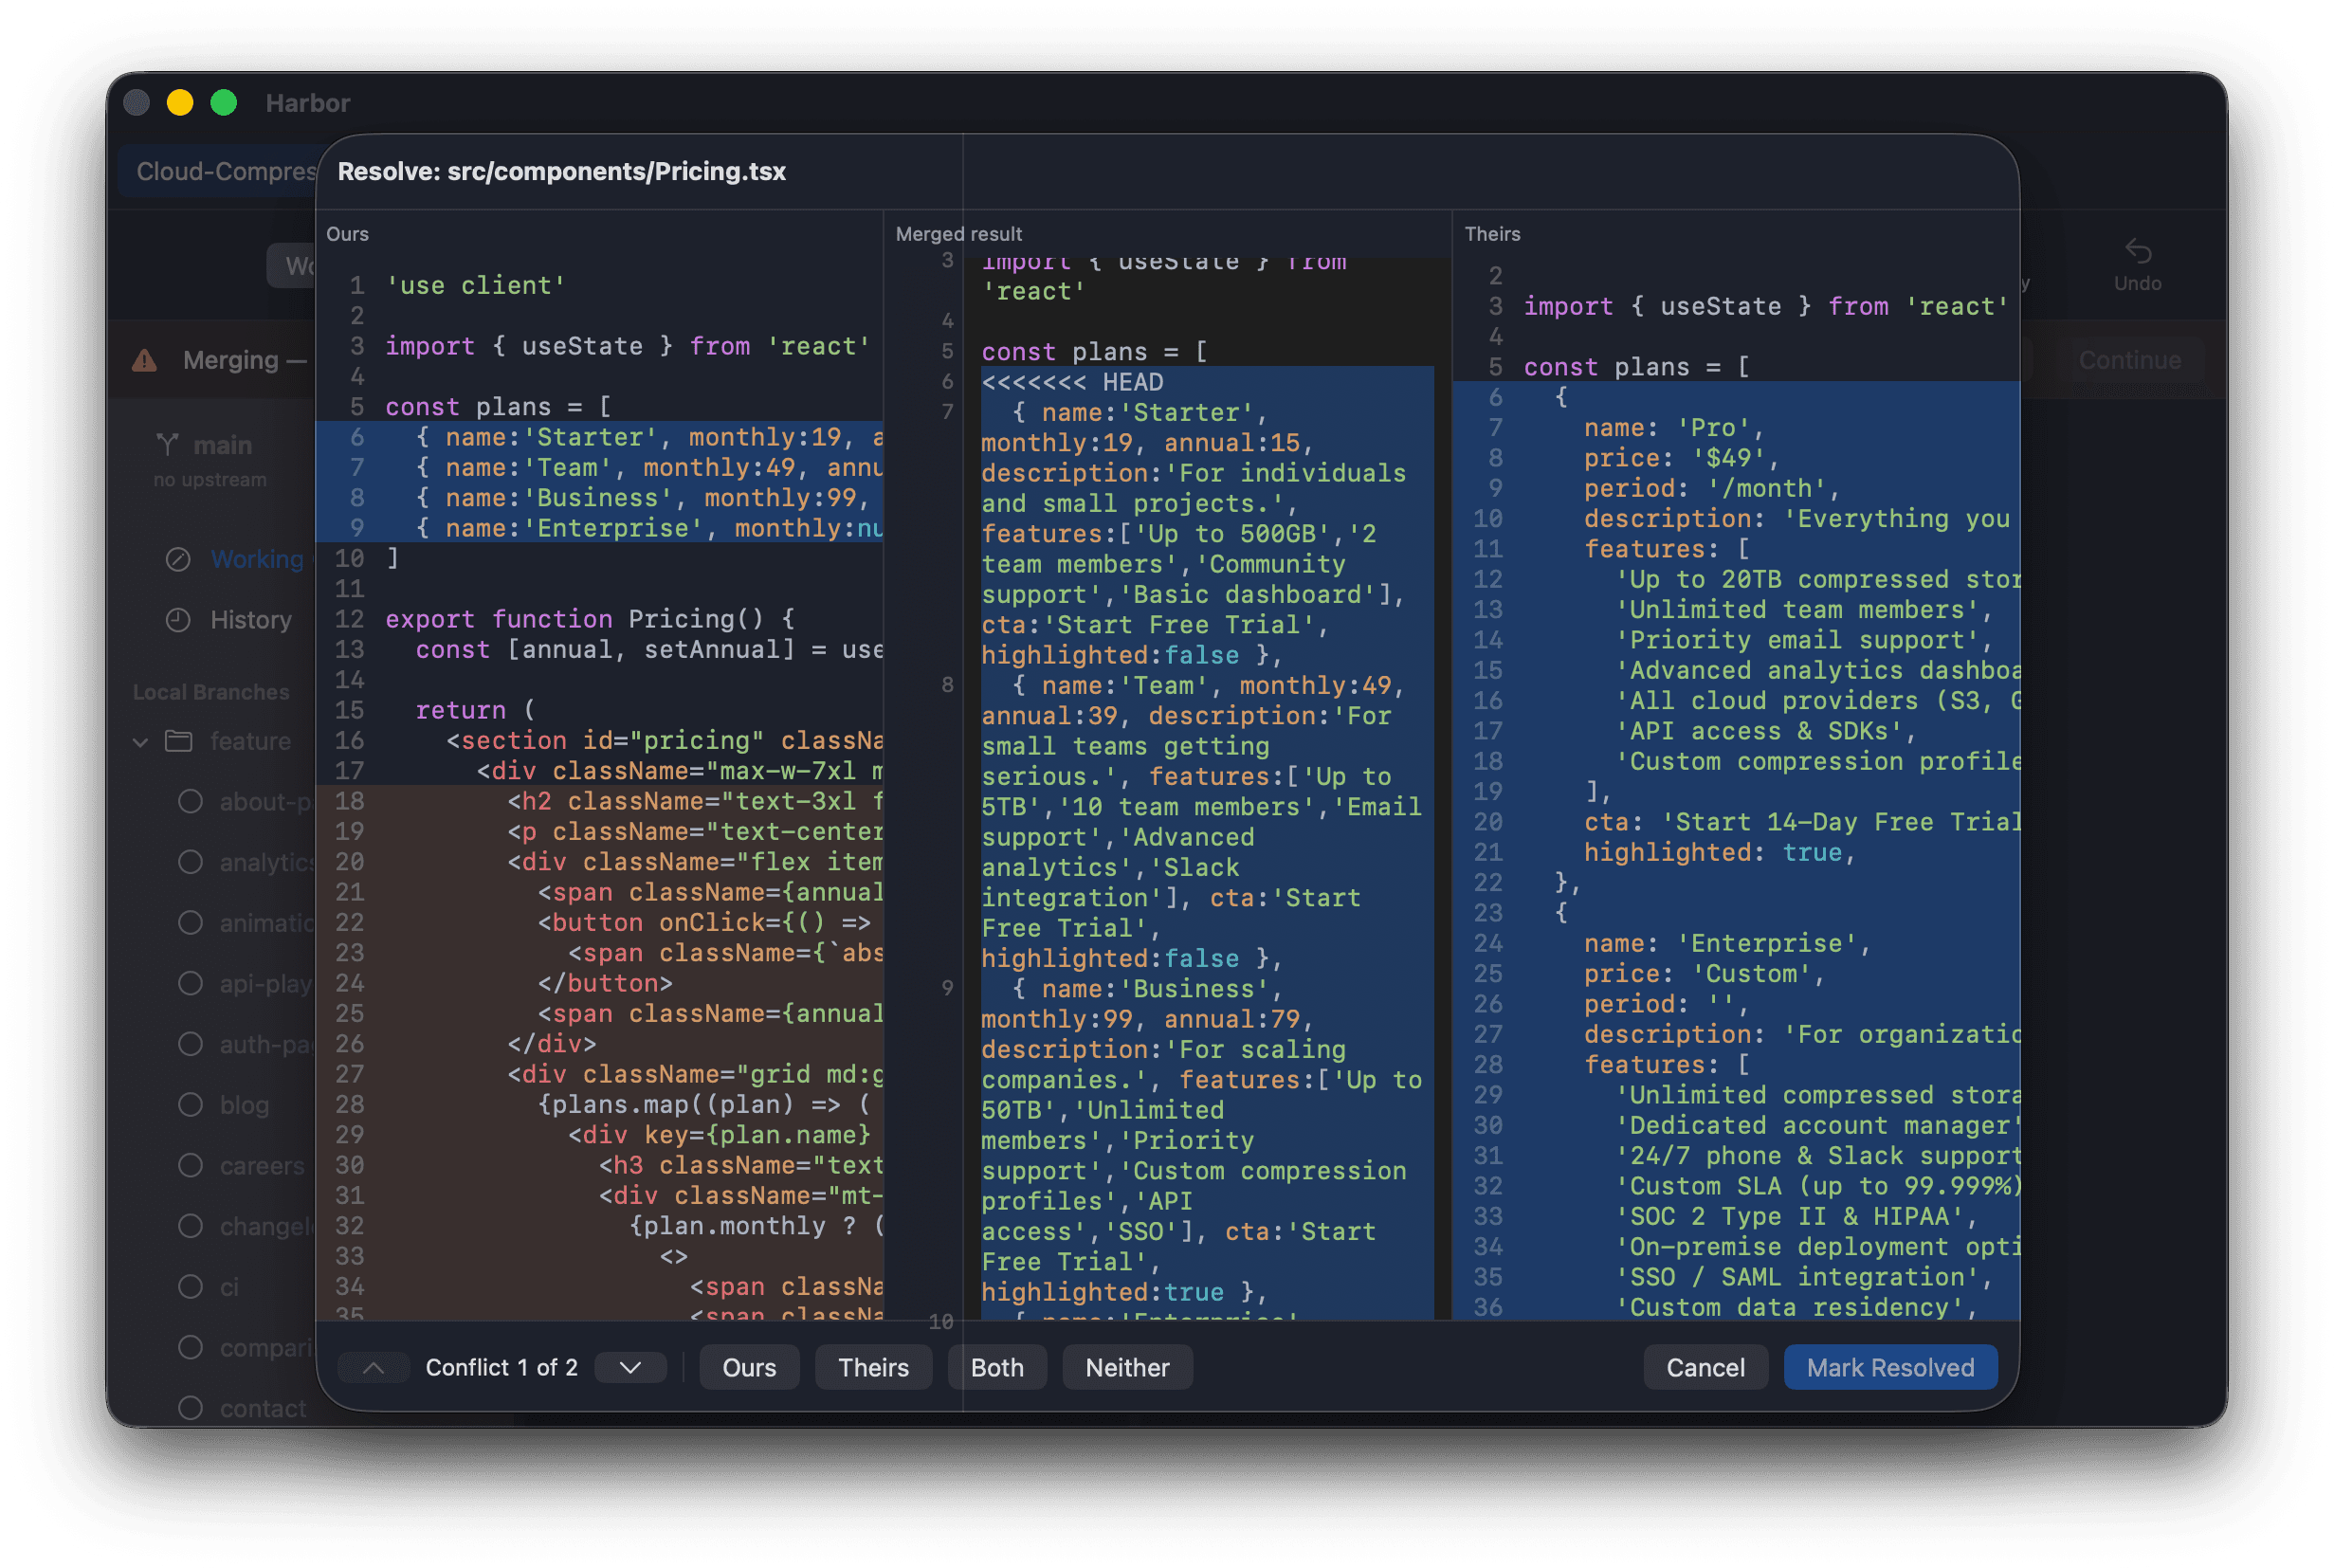Screen dimensions: 2334x1568
Task: Click the Theirs pane header label
Action: tap(1492, 234)
